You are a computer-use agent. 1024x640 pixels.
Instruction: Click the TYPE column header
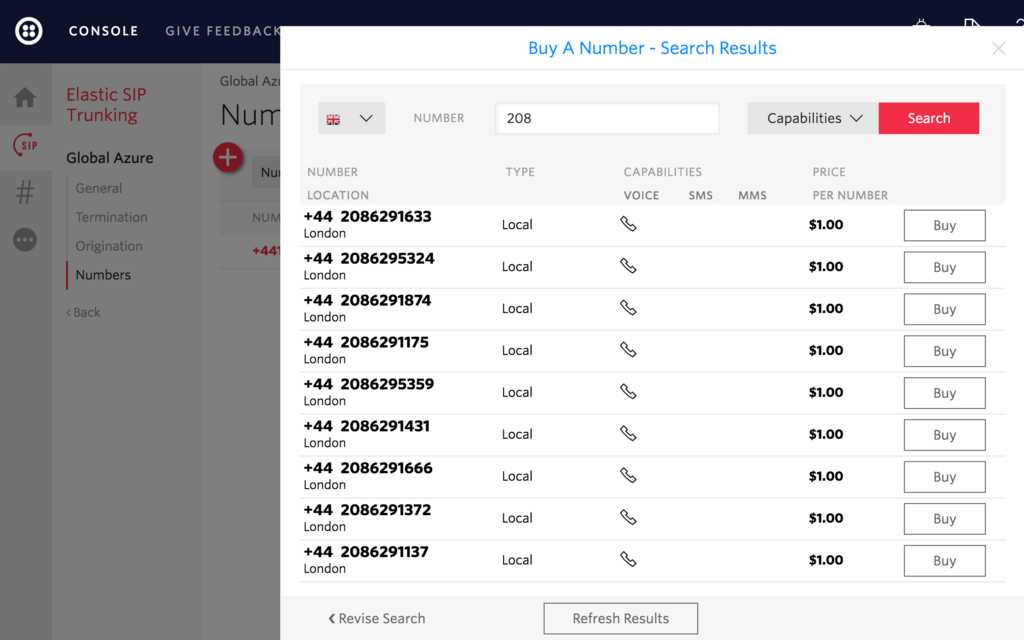pos(520,172)
